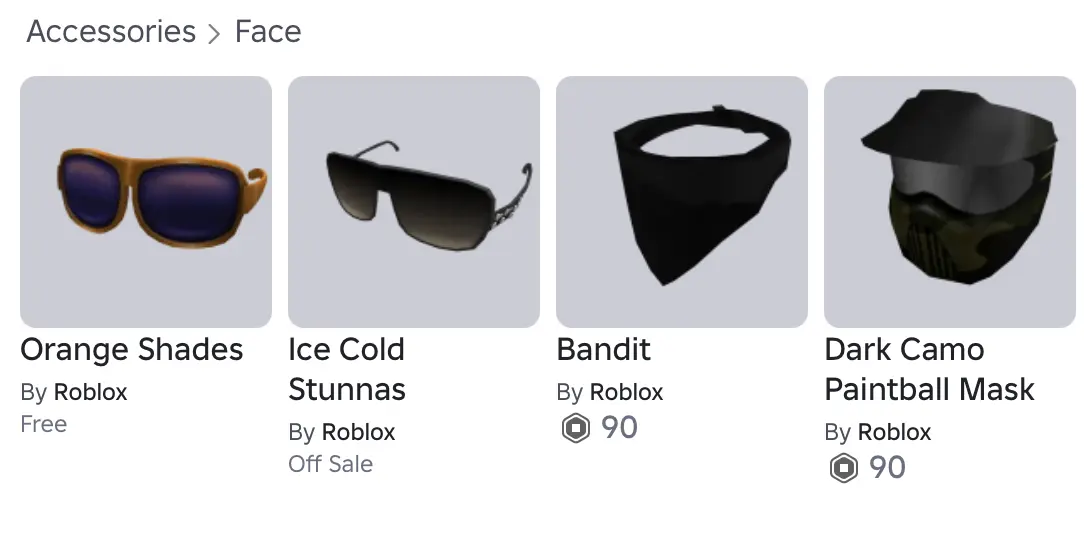The width and height of the screenshot is (1084, 540).
Task: Click the Bandit item title
Action: click(603, 350)
